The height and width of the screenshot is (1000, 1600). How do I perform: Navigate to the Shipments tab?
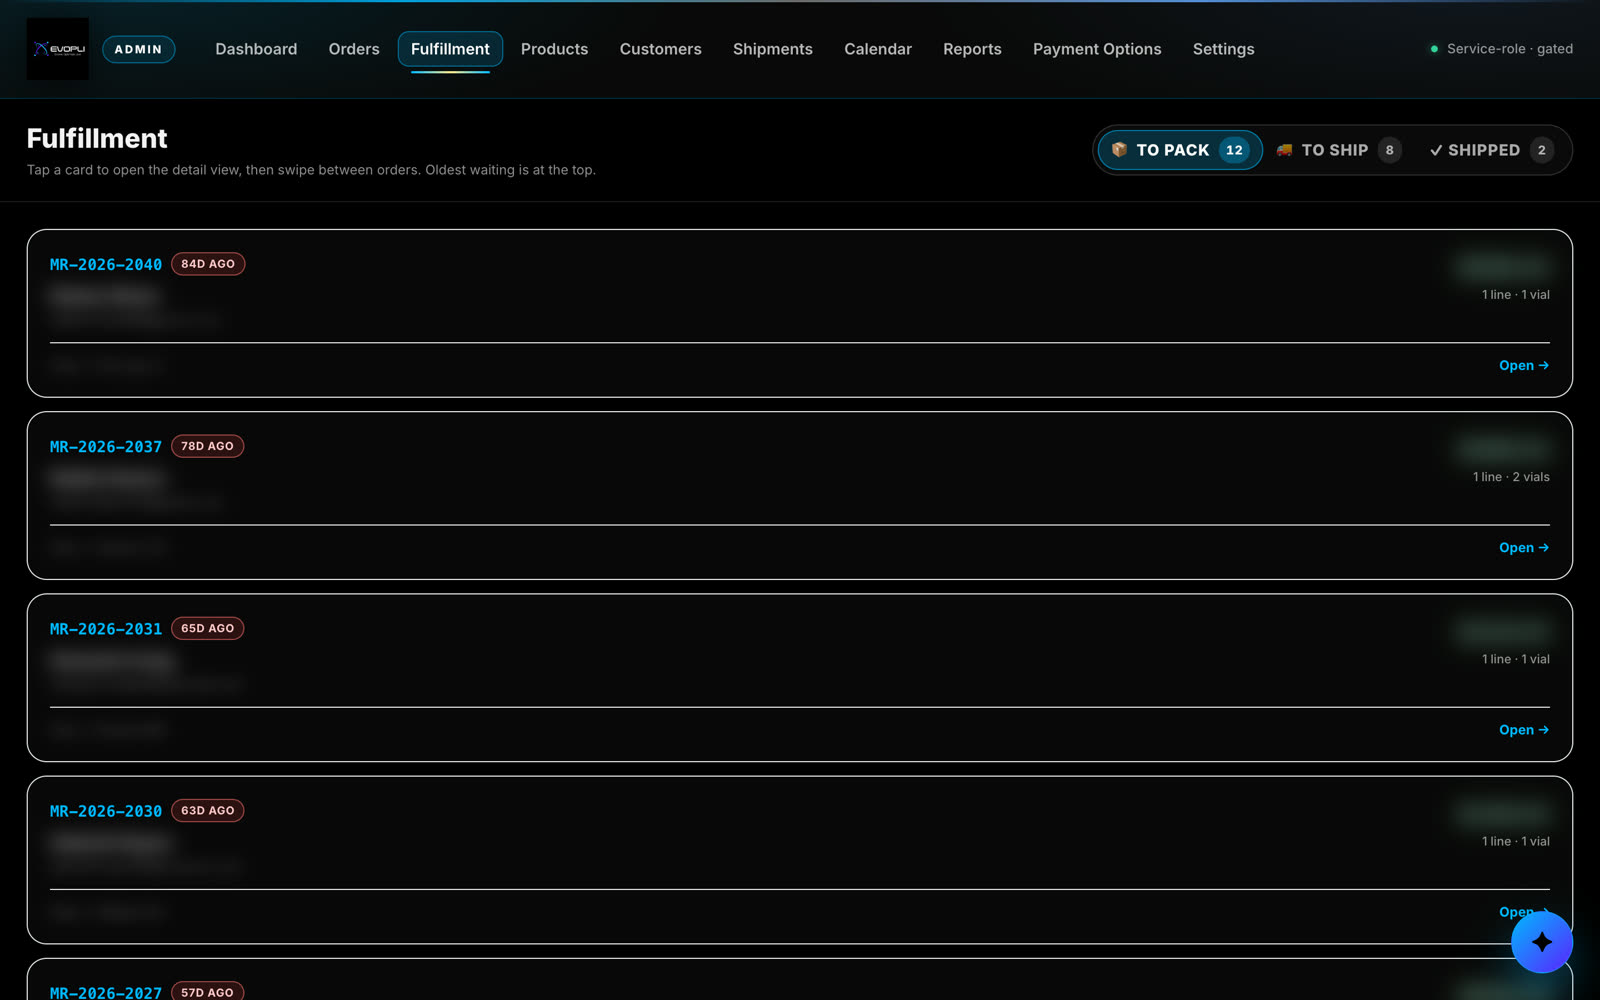pos(772,49)
